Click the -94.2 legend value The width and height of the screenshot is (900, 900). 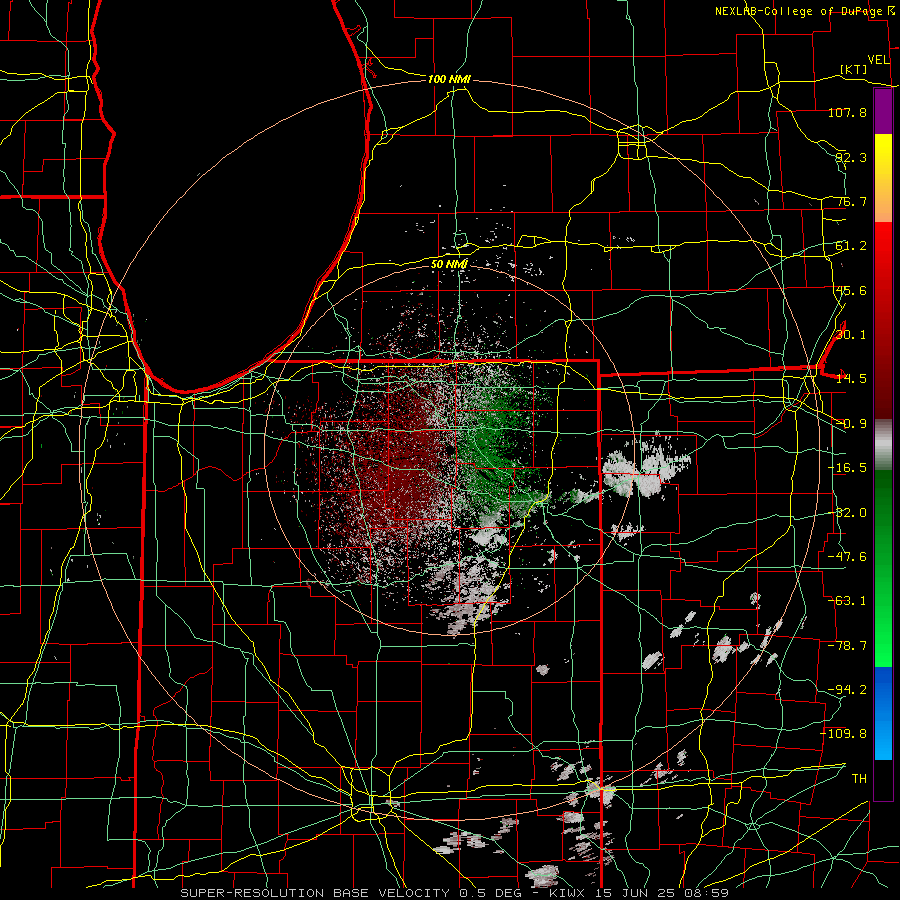pyautogui.click(x=847, y=690)
